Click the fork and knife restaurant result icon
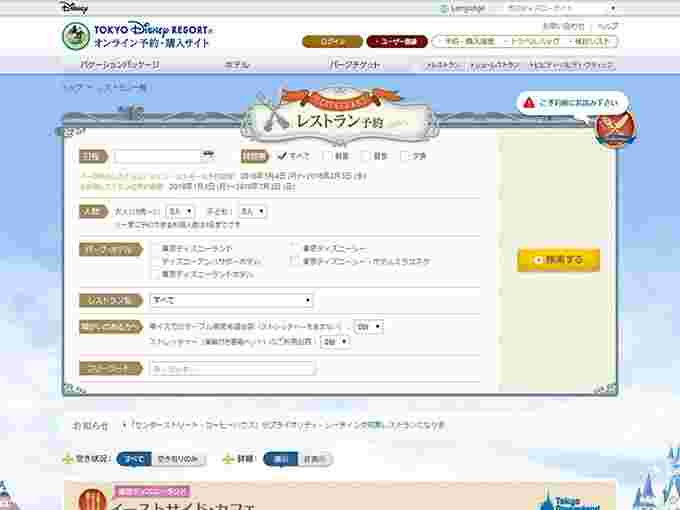 coord(92,500)
